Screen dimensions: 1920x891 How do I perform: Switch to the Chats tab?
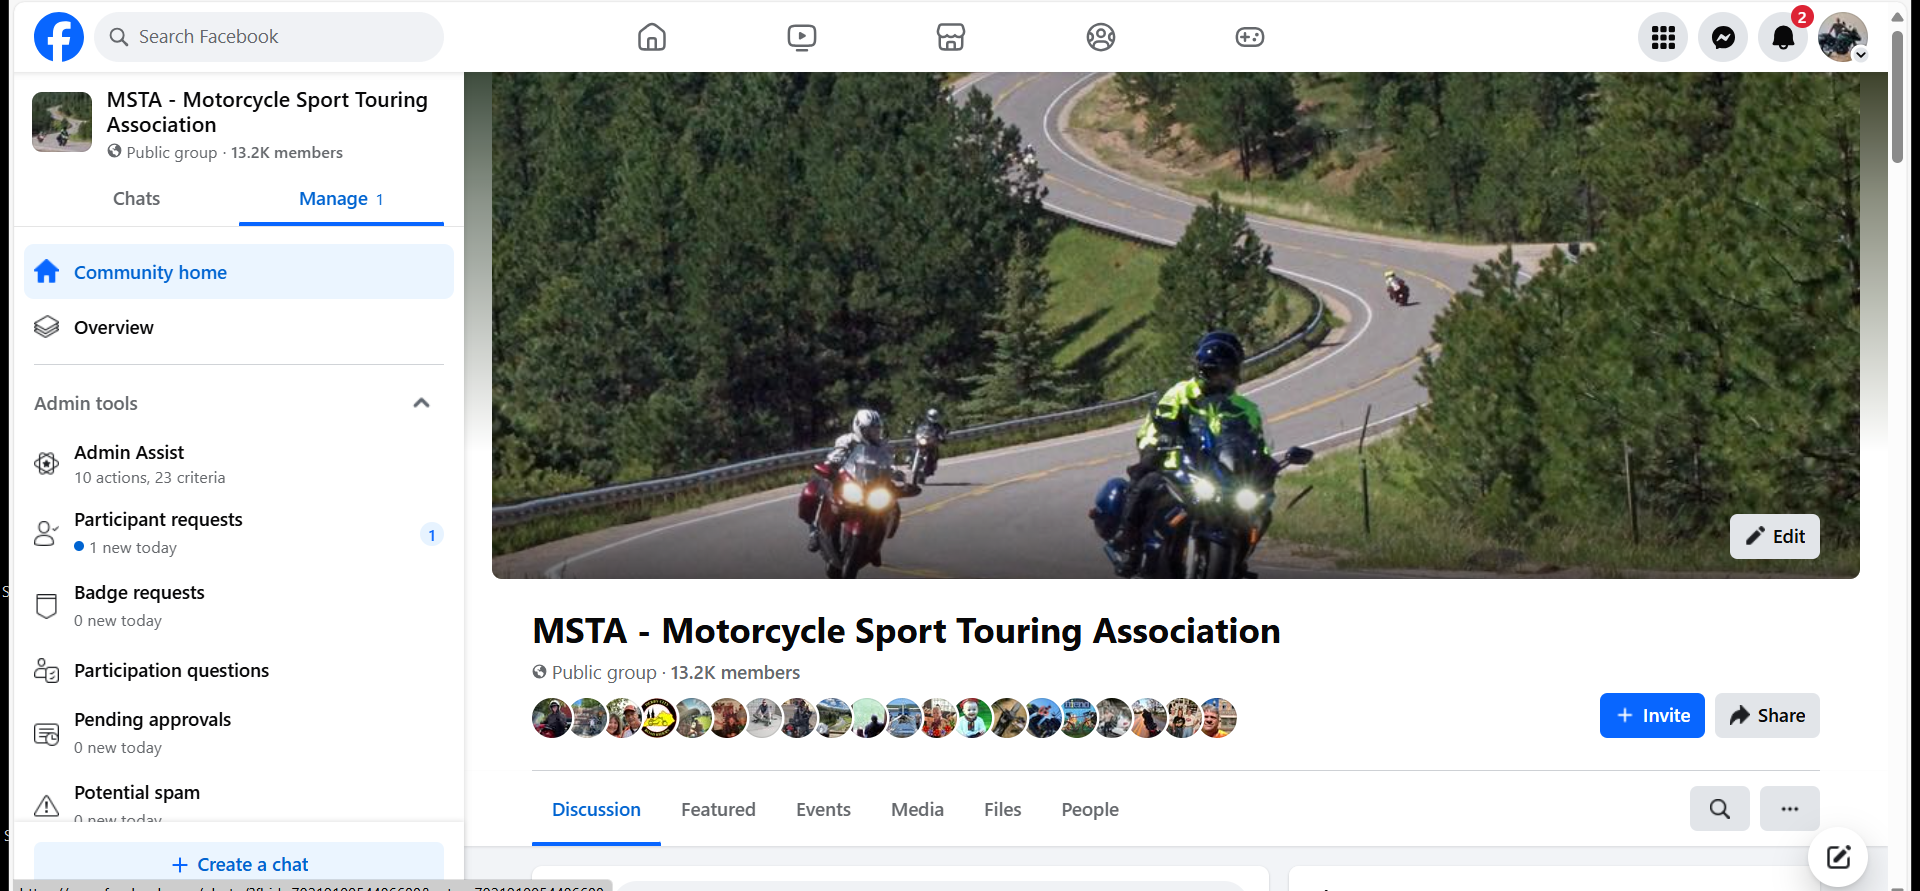coord(136,198)
